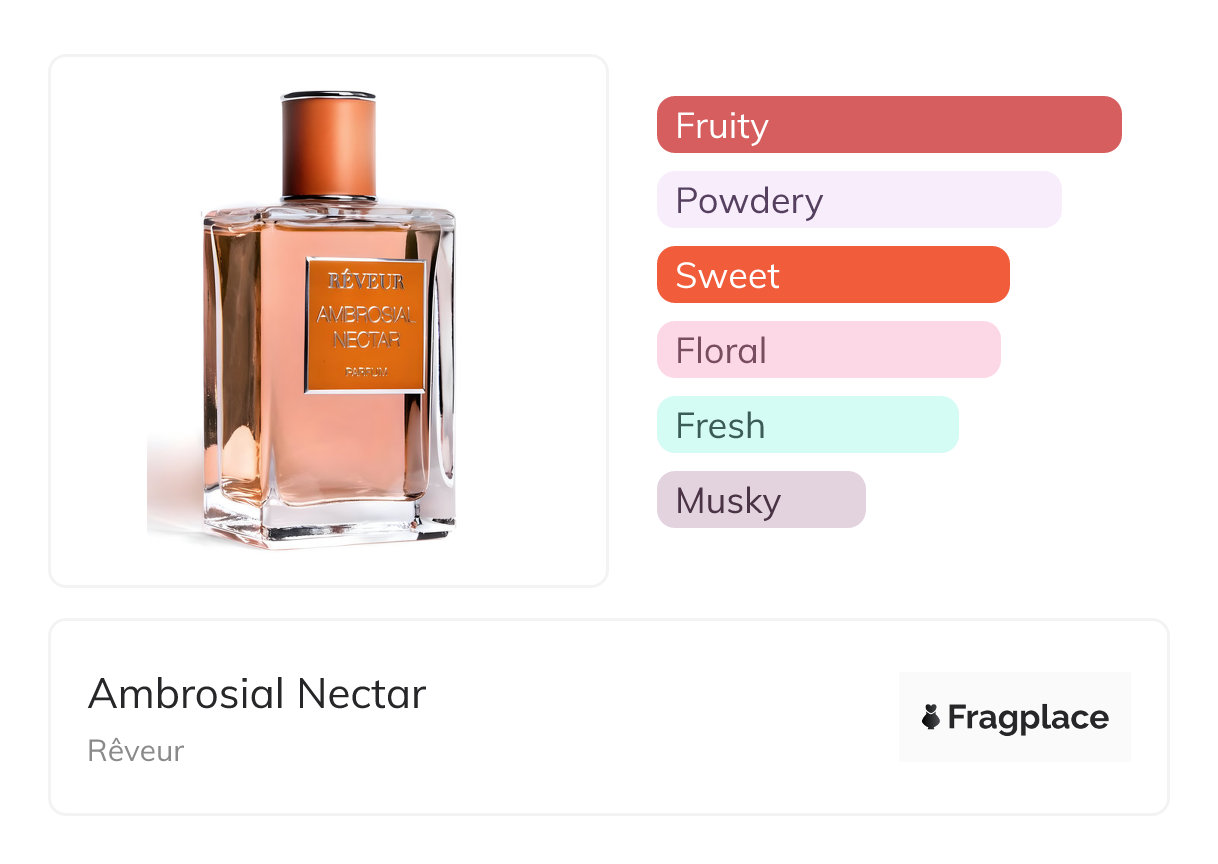The height and width of the screenshot is (864, 1218).
Task: Click the orange label plate on the bottle
Action: 366,325
